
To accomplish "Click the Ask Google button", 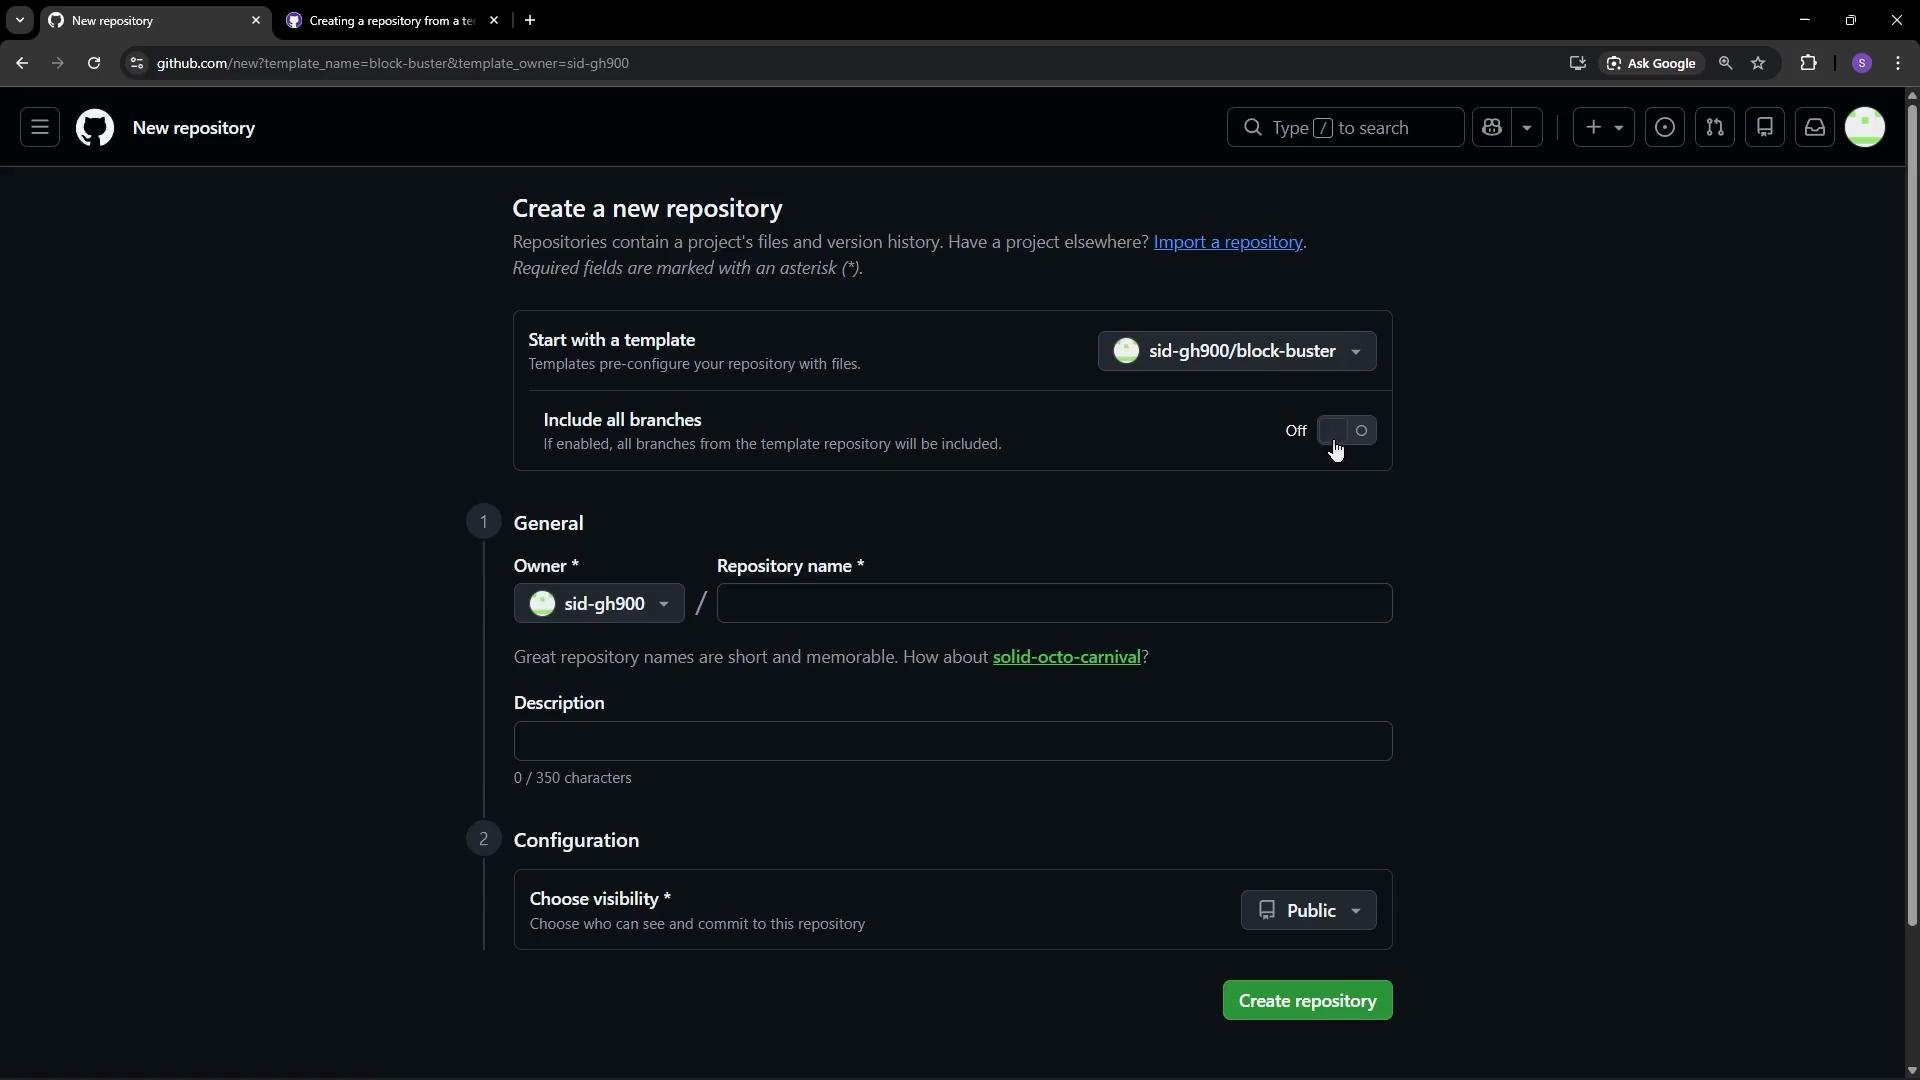I will coord(1651,63).
